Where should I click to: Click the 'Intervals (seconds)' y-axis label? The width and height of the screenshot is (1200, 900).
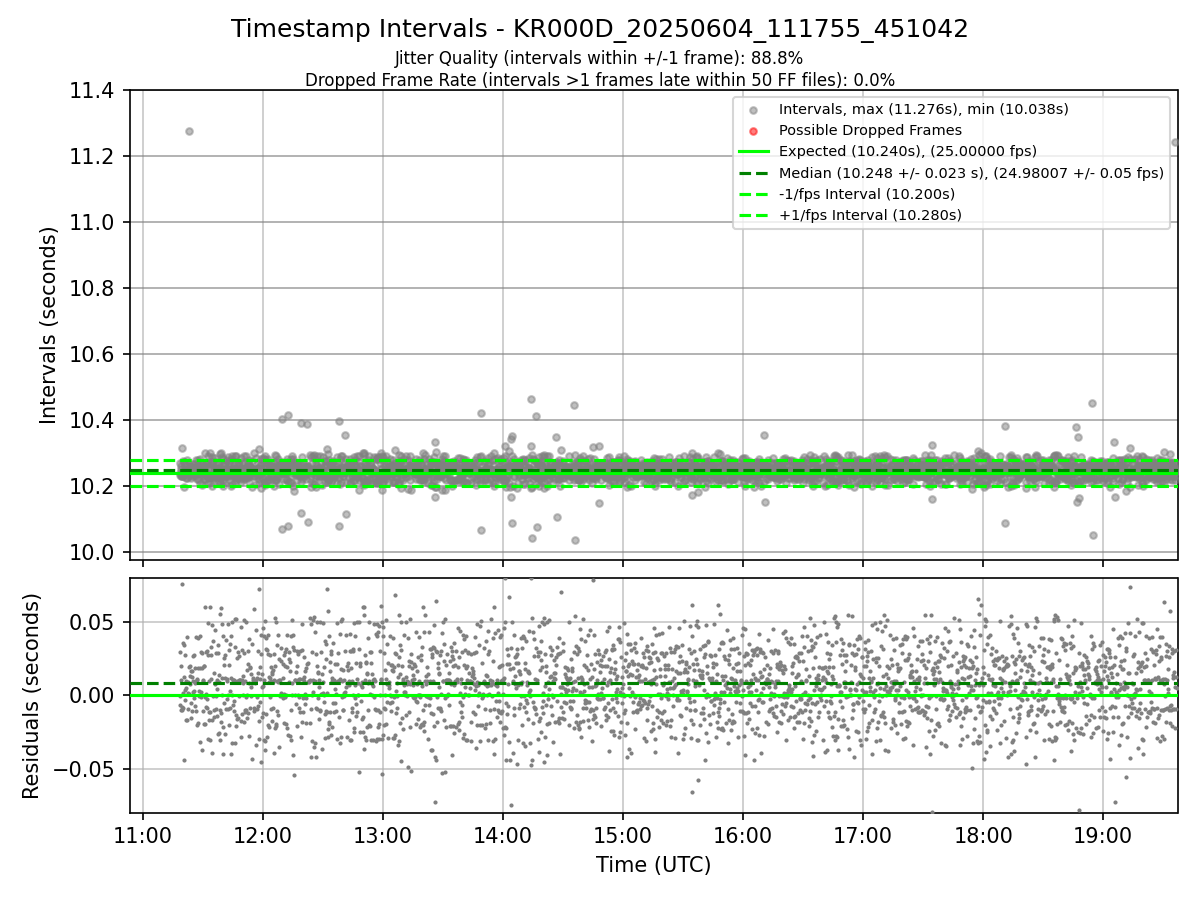48,325
